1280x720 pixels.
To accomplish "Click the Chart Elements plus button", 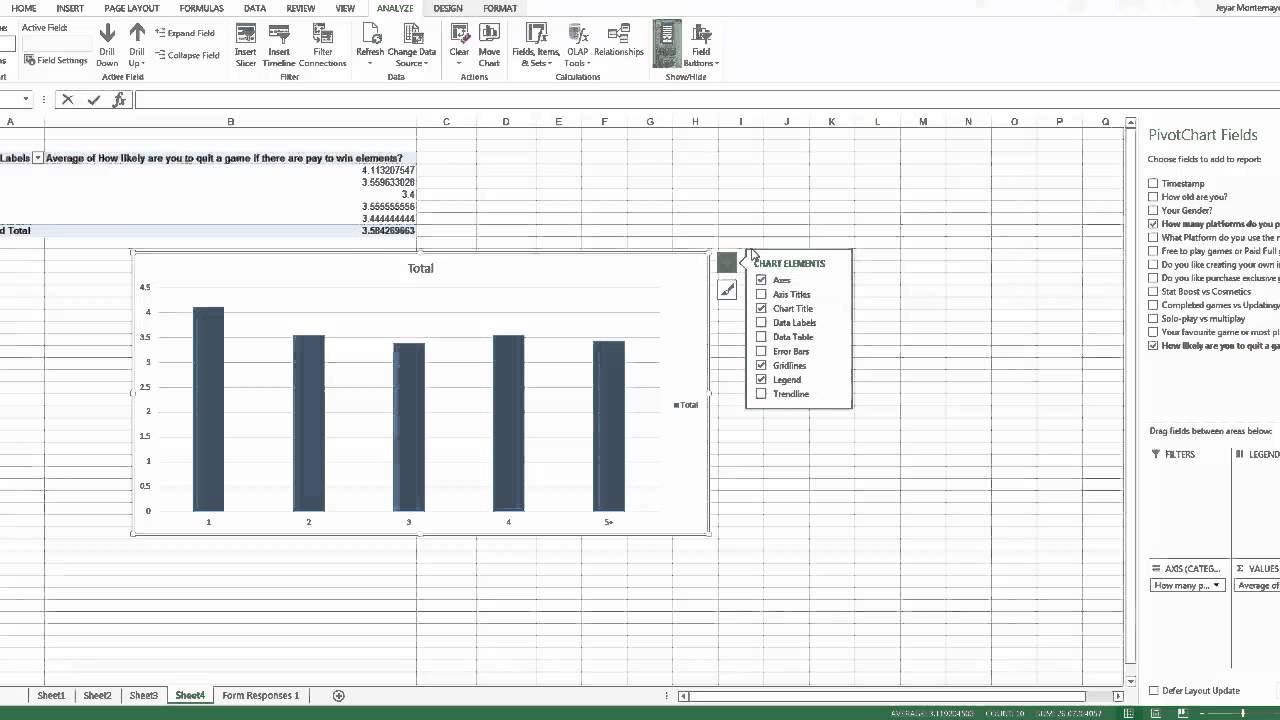I will (727, 262).
